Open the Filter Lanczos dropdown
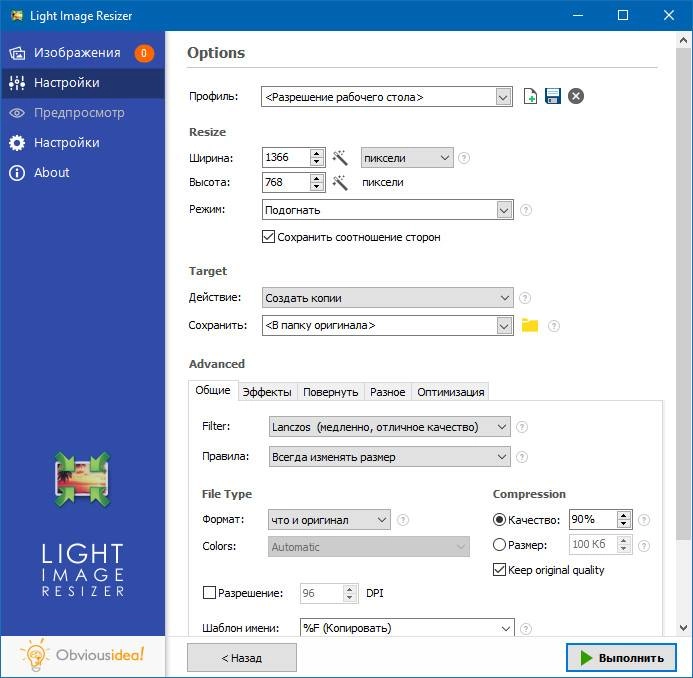 coord(389,427)
